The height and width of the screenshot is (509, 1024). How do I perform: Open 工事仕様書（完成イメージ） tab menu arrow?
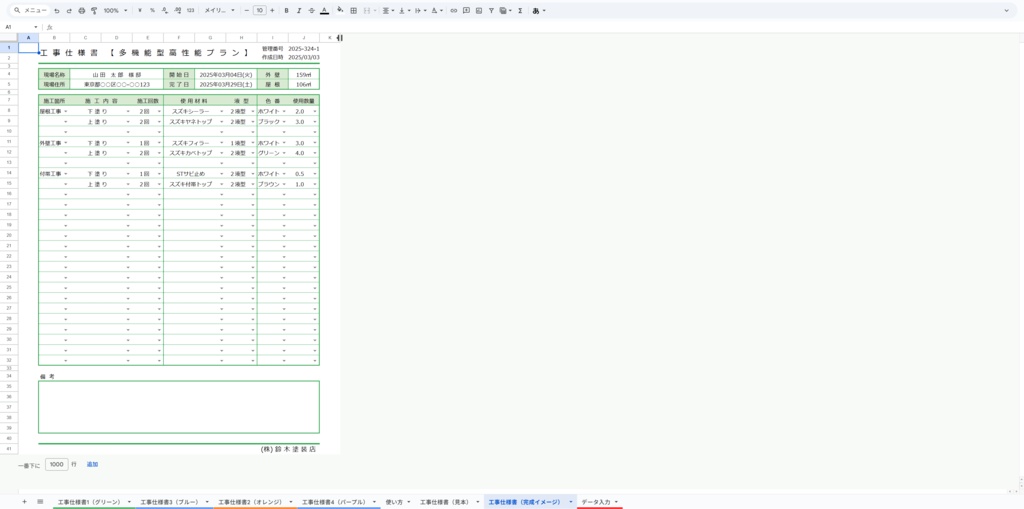[x=571, y=502]
